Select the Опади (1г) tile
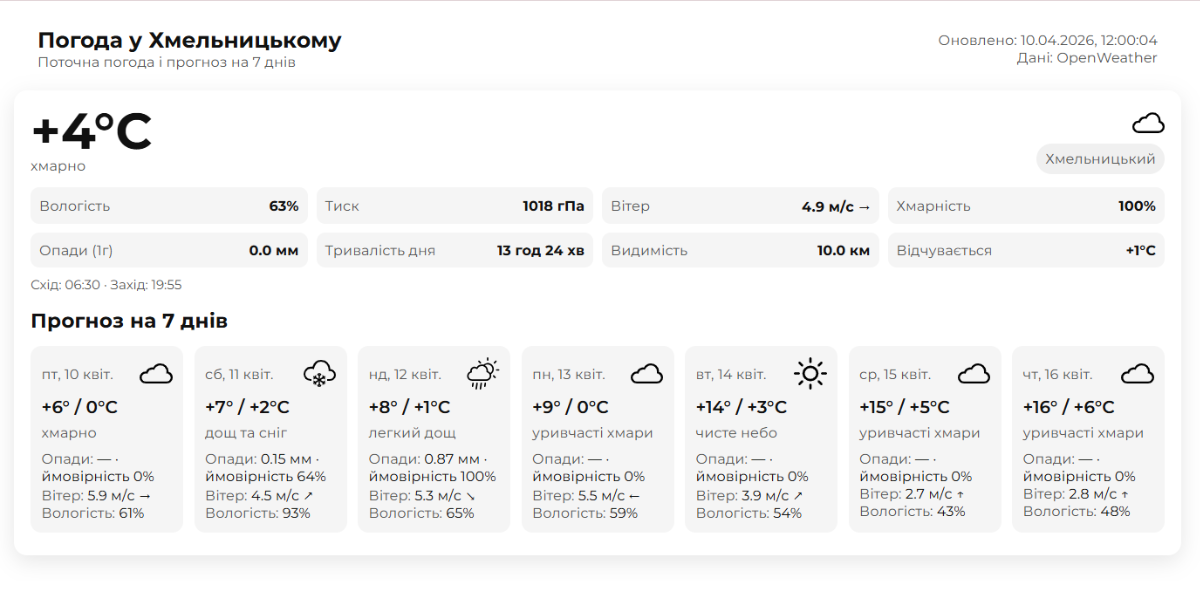 pos(169,250)
